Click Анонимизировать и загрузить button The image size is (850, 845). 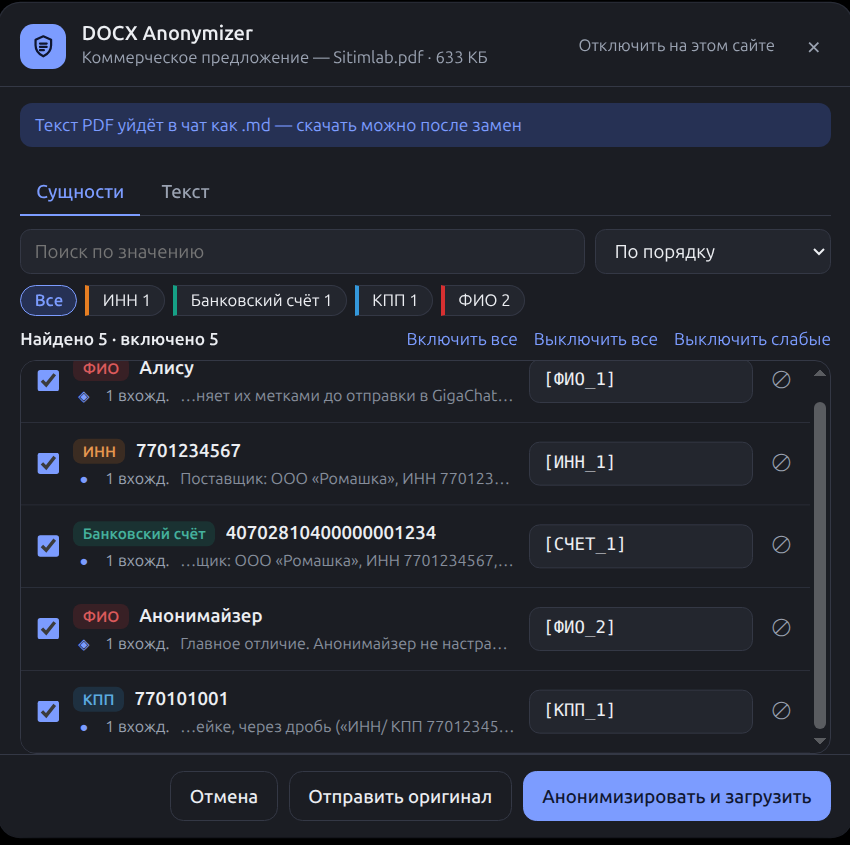[x=677, y=796]
